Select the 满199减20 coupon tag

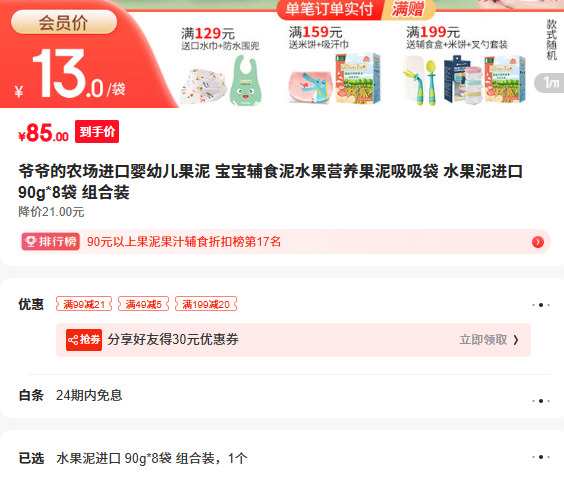(x=206, y=304)
